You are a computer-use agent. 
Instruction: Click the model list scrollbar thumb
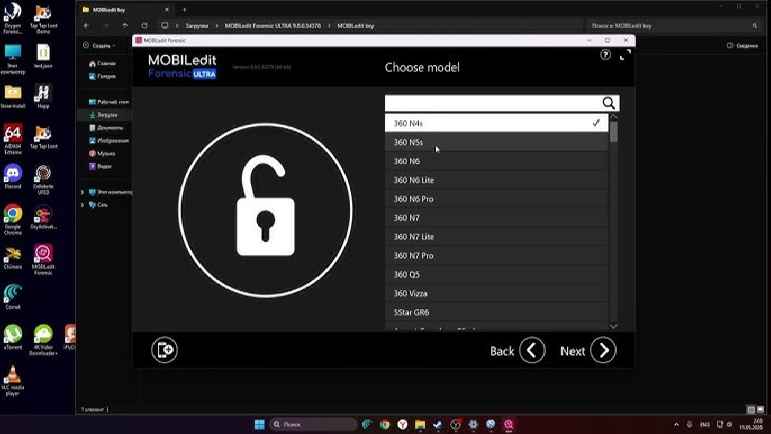(x=614, y=132)
